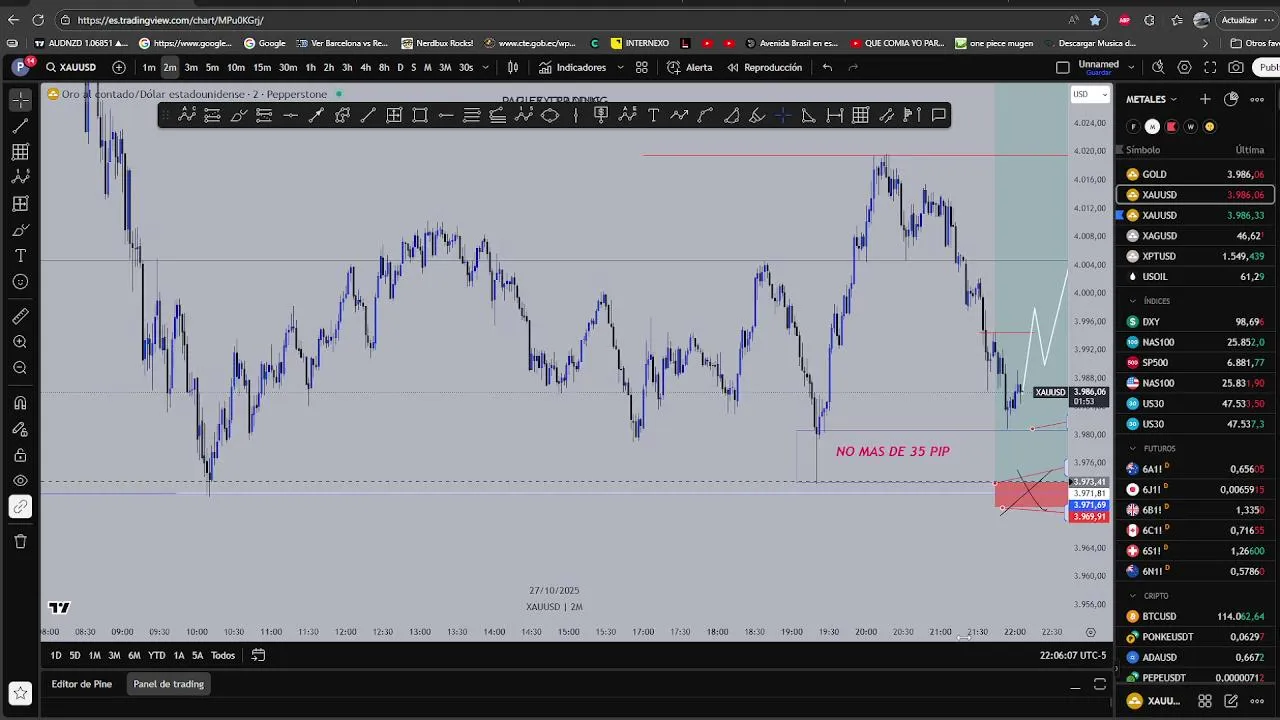The height and width of the screenshot is (720, 1280).
Task: Start Reproducción bar replay
Action: pyautogui.click(x=765, y=67)
